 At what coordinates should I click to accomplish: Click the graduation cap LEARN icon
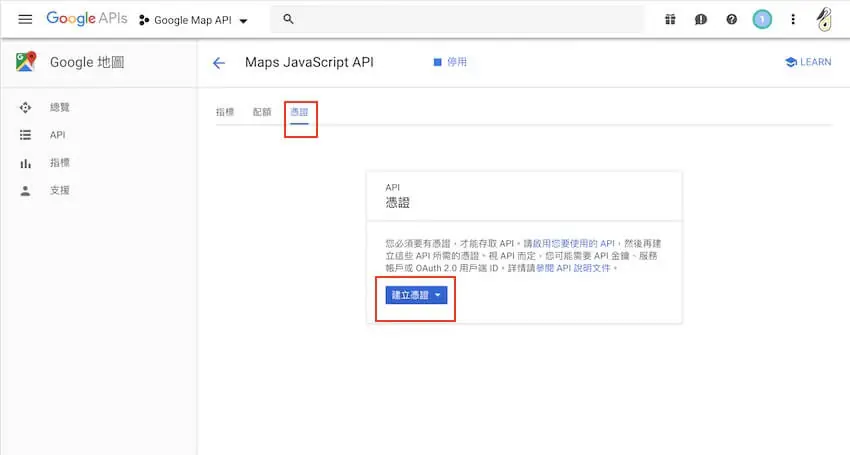tap(791, 62)
